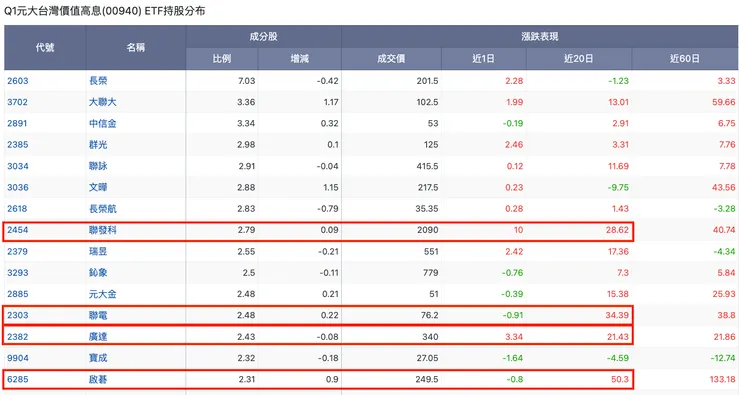
Task: Sort by the 成交價 column header
Action: click(391, 59)
